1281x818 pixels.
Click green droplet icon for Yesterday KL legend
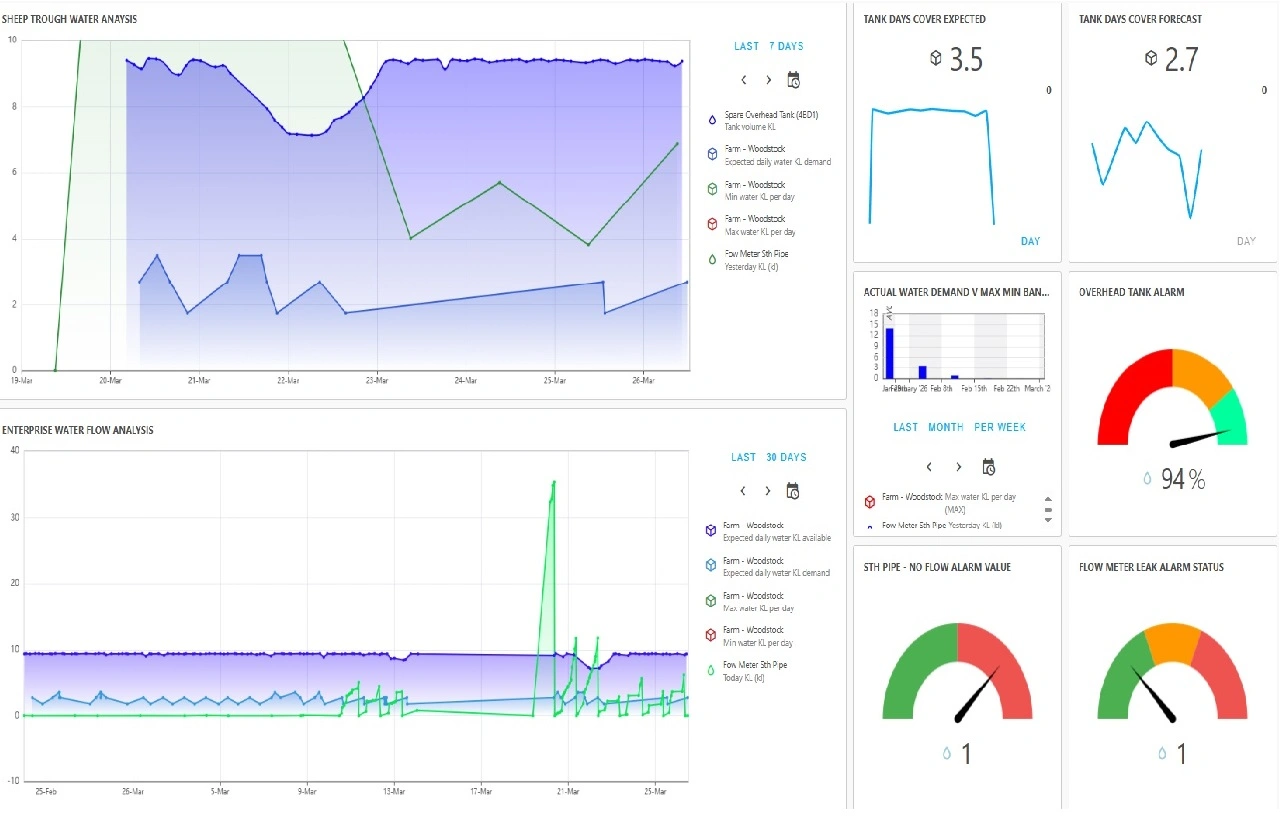[711, 259]
